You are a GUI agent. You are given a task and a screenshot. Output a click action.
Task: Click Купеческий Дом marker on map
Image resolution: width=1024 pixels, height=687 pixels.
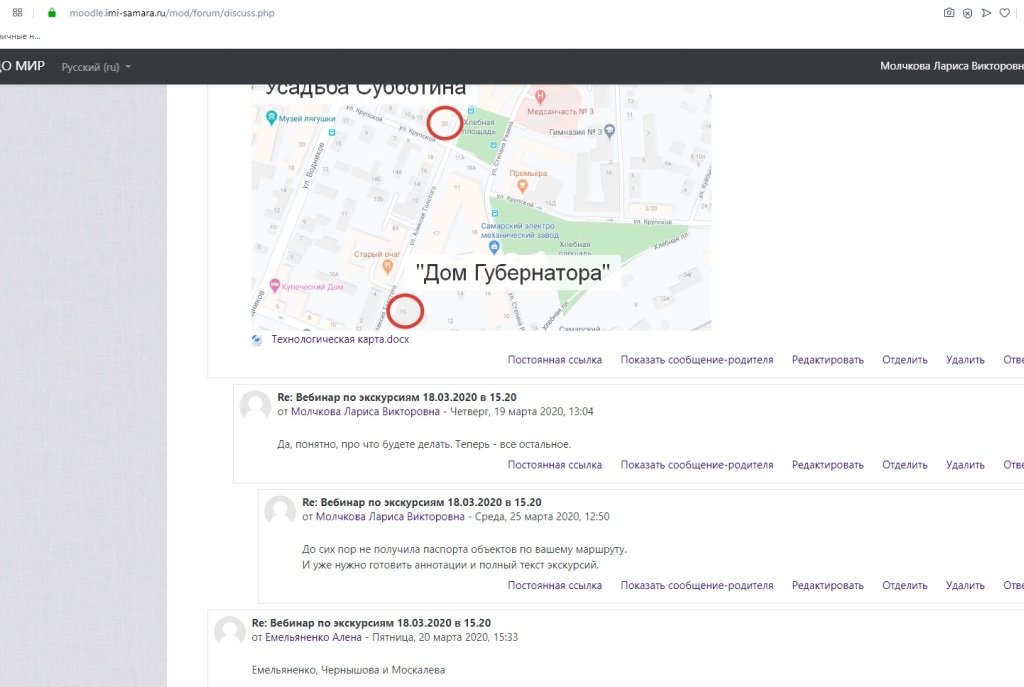[x=274, y=286]
